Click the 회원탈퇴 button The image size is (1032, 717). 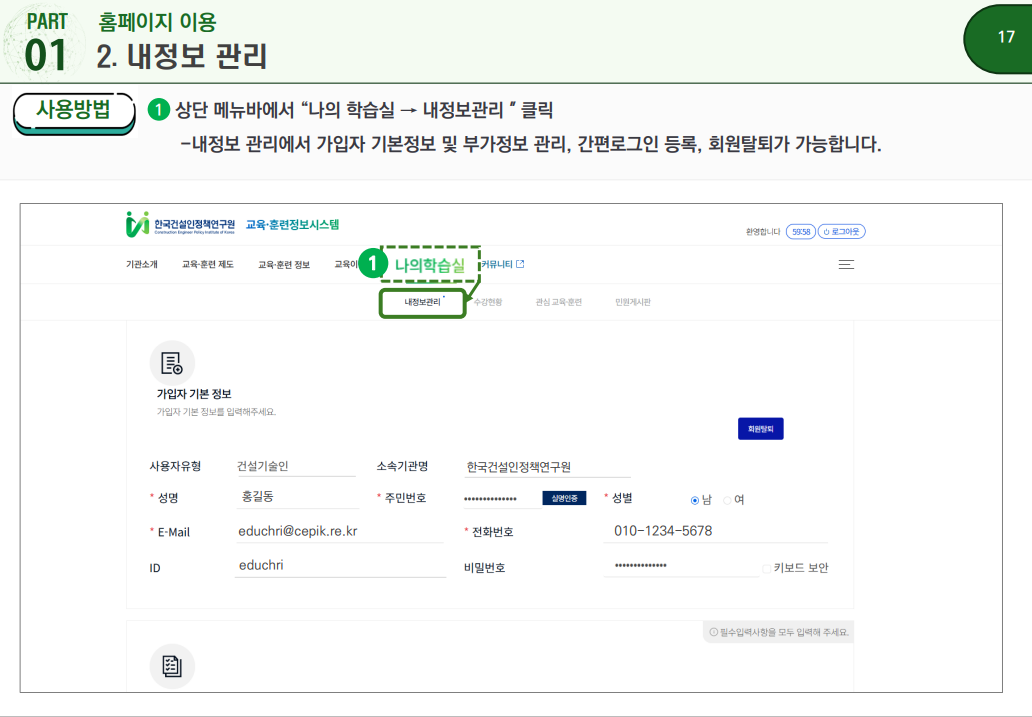coord(760,429)
